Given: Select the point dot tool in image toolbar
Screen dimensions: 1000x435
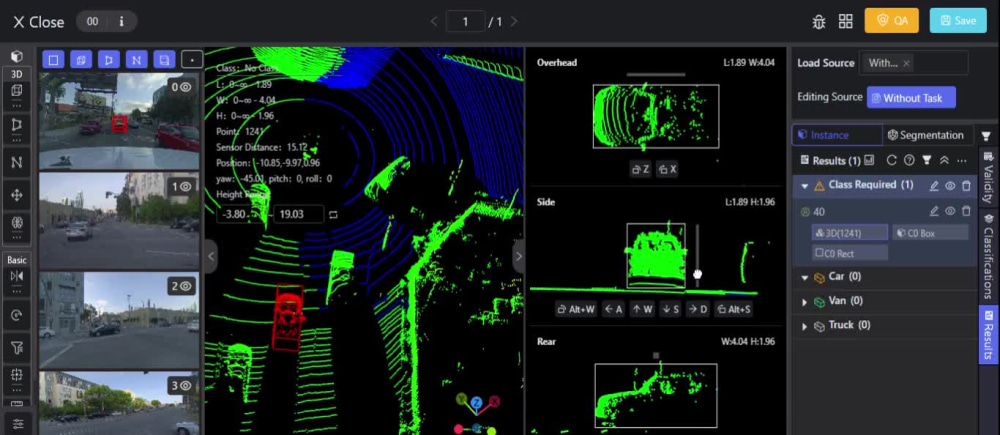Looking at the screenshot, I should [192, 60].
